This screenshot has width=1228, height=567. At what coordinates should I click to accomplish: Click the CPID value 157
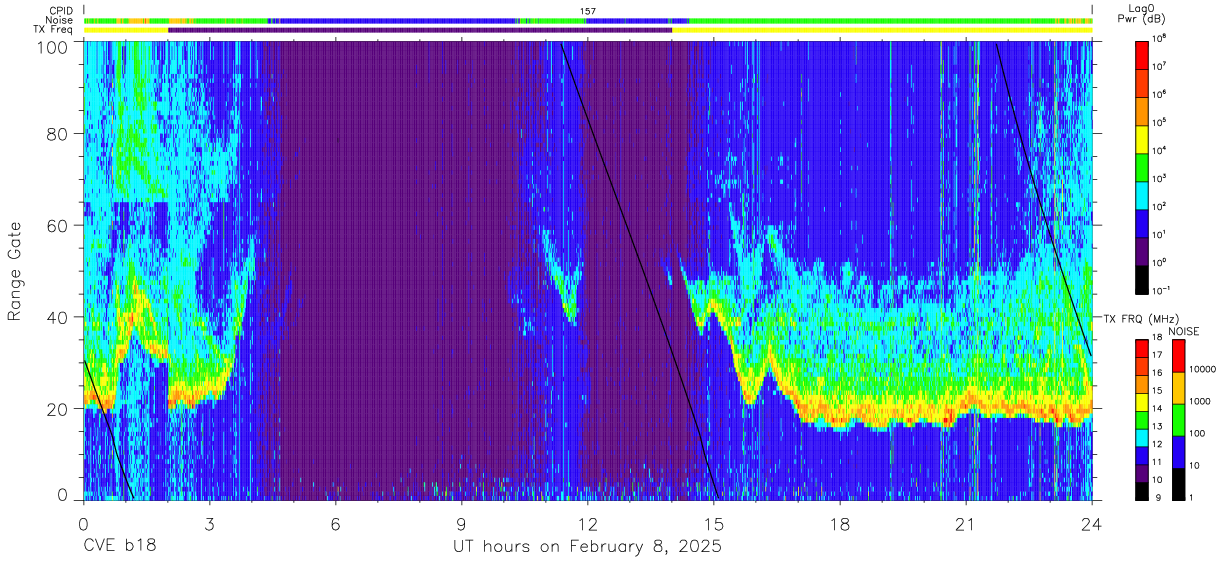pos(588,10)
